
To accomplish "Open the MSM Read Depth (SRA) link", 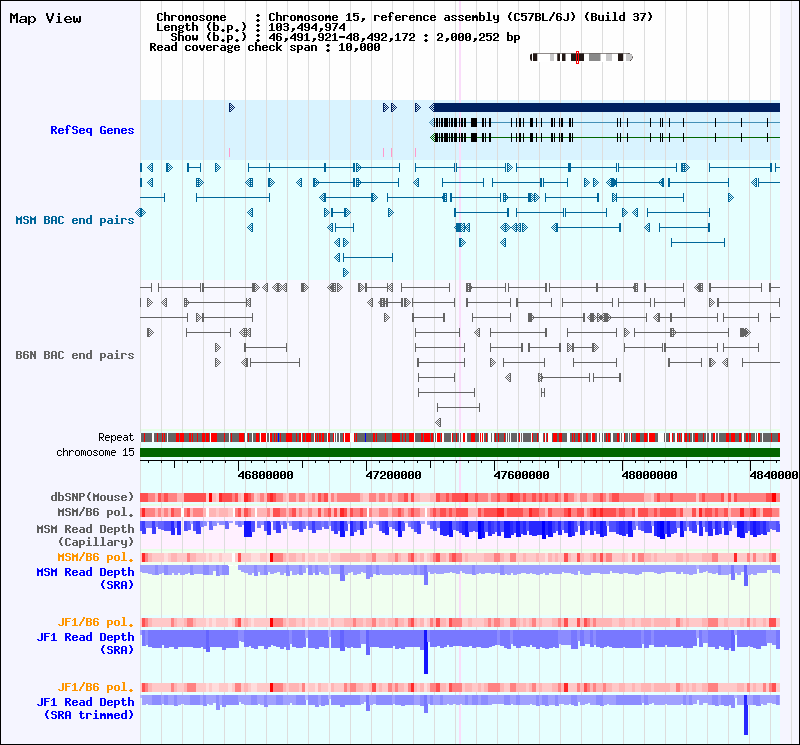I will [x=86, y=578].
